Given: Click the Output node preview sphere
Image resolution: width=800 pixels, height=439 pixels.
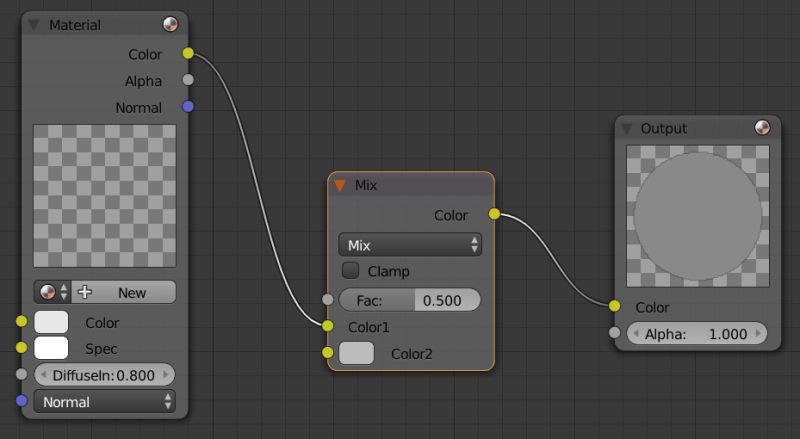Looking at the screenshot, I should point(697,216).
